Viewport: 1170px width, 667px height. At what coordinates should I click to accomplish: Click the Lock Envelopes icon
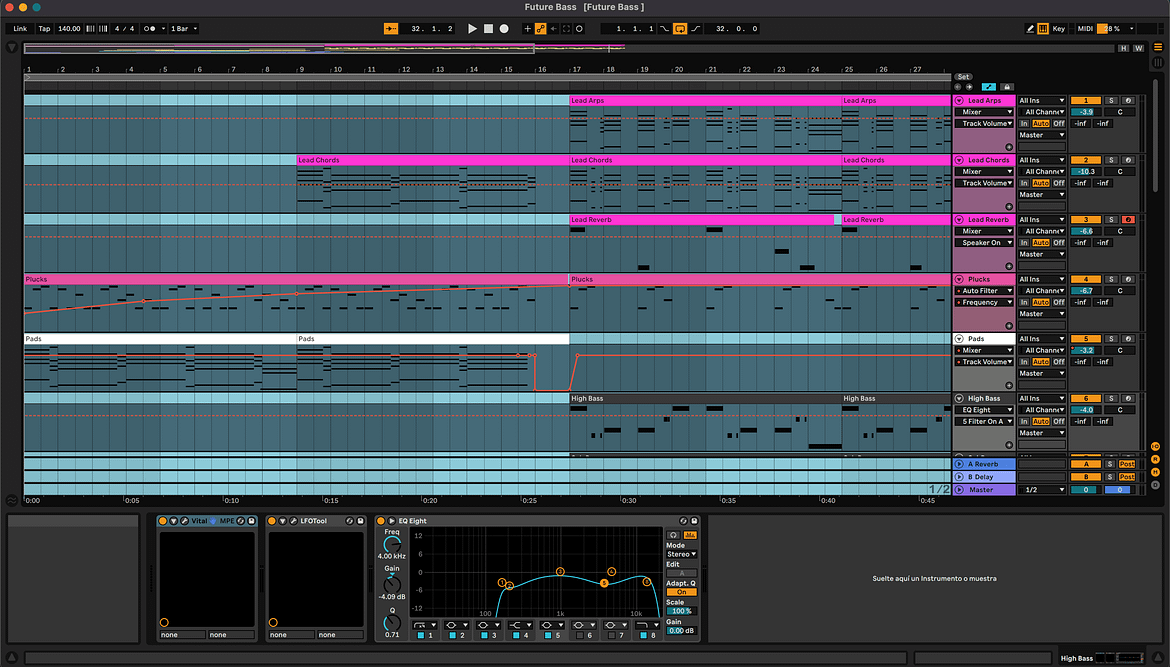[1007, 87]
